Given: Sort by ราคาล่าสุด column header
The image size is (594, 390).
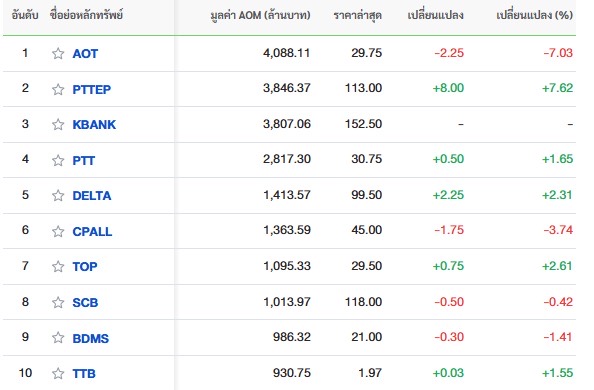Looking at the screenshot, I should coord(358,16).
